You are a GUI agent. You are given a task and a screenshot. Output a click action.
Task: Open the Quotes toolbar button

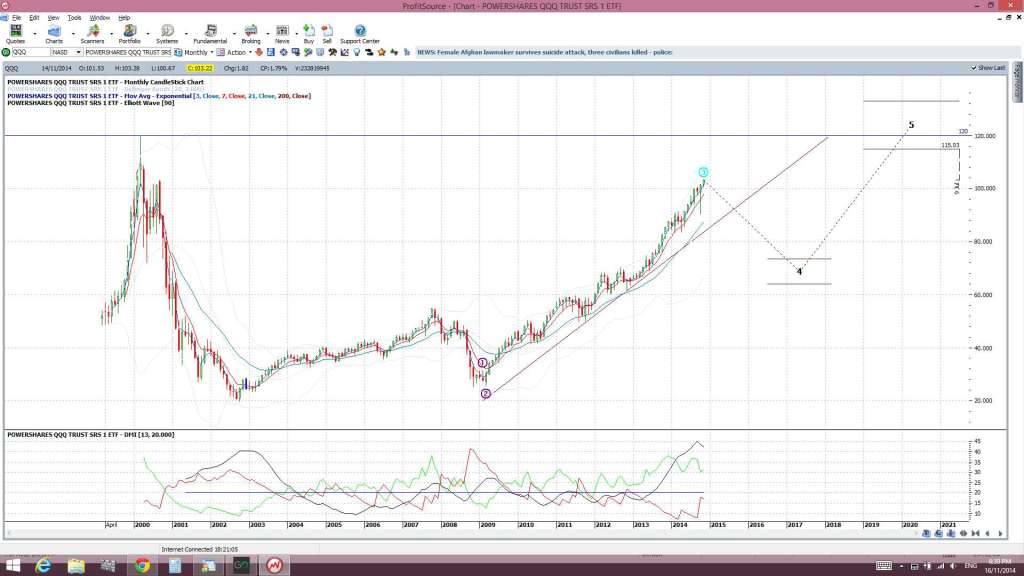[x=15, y=33]
